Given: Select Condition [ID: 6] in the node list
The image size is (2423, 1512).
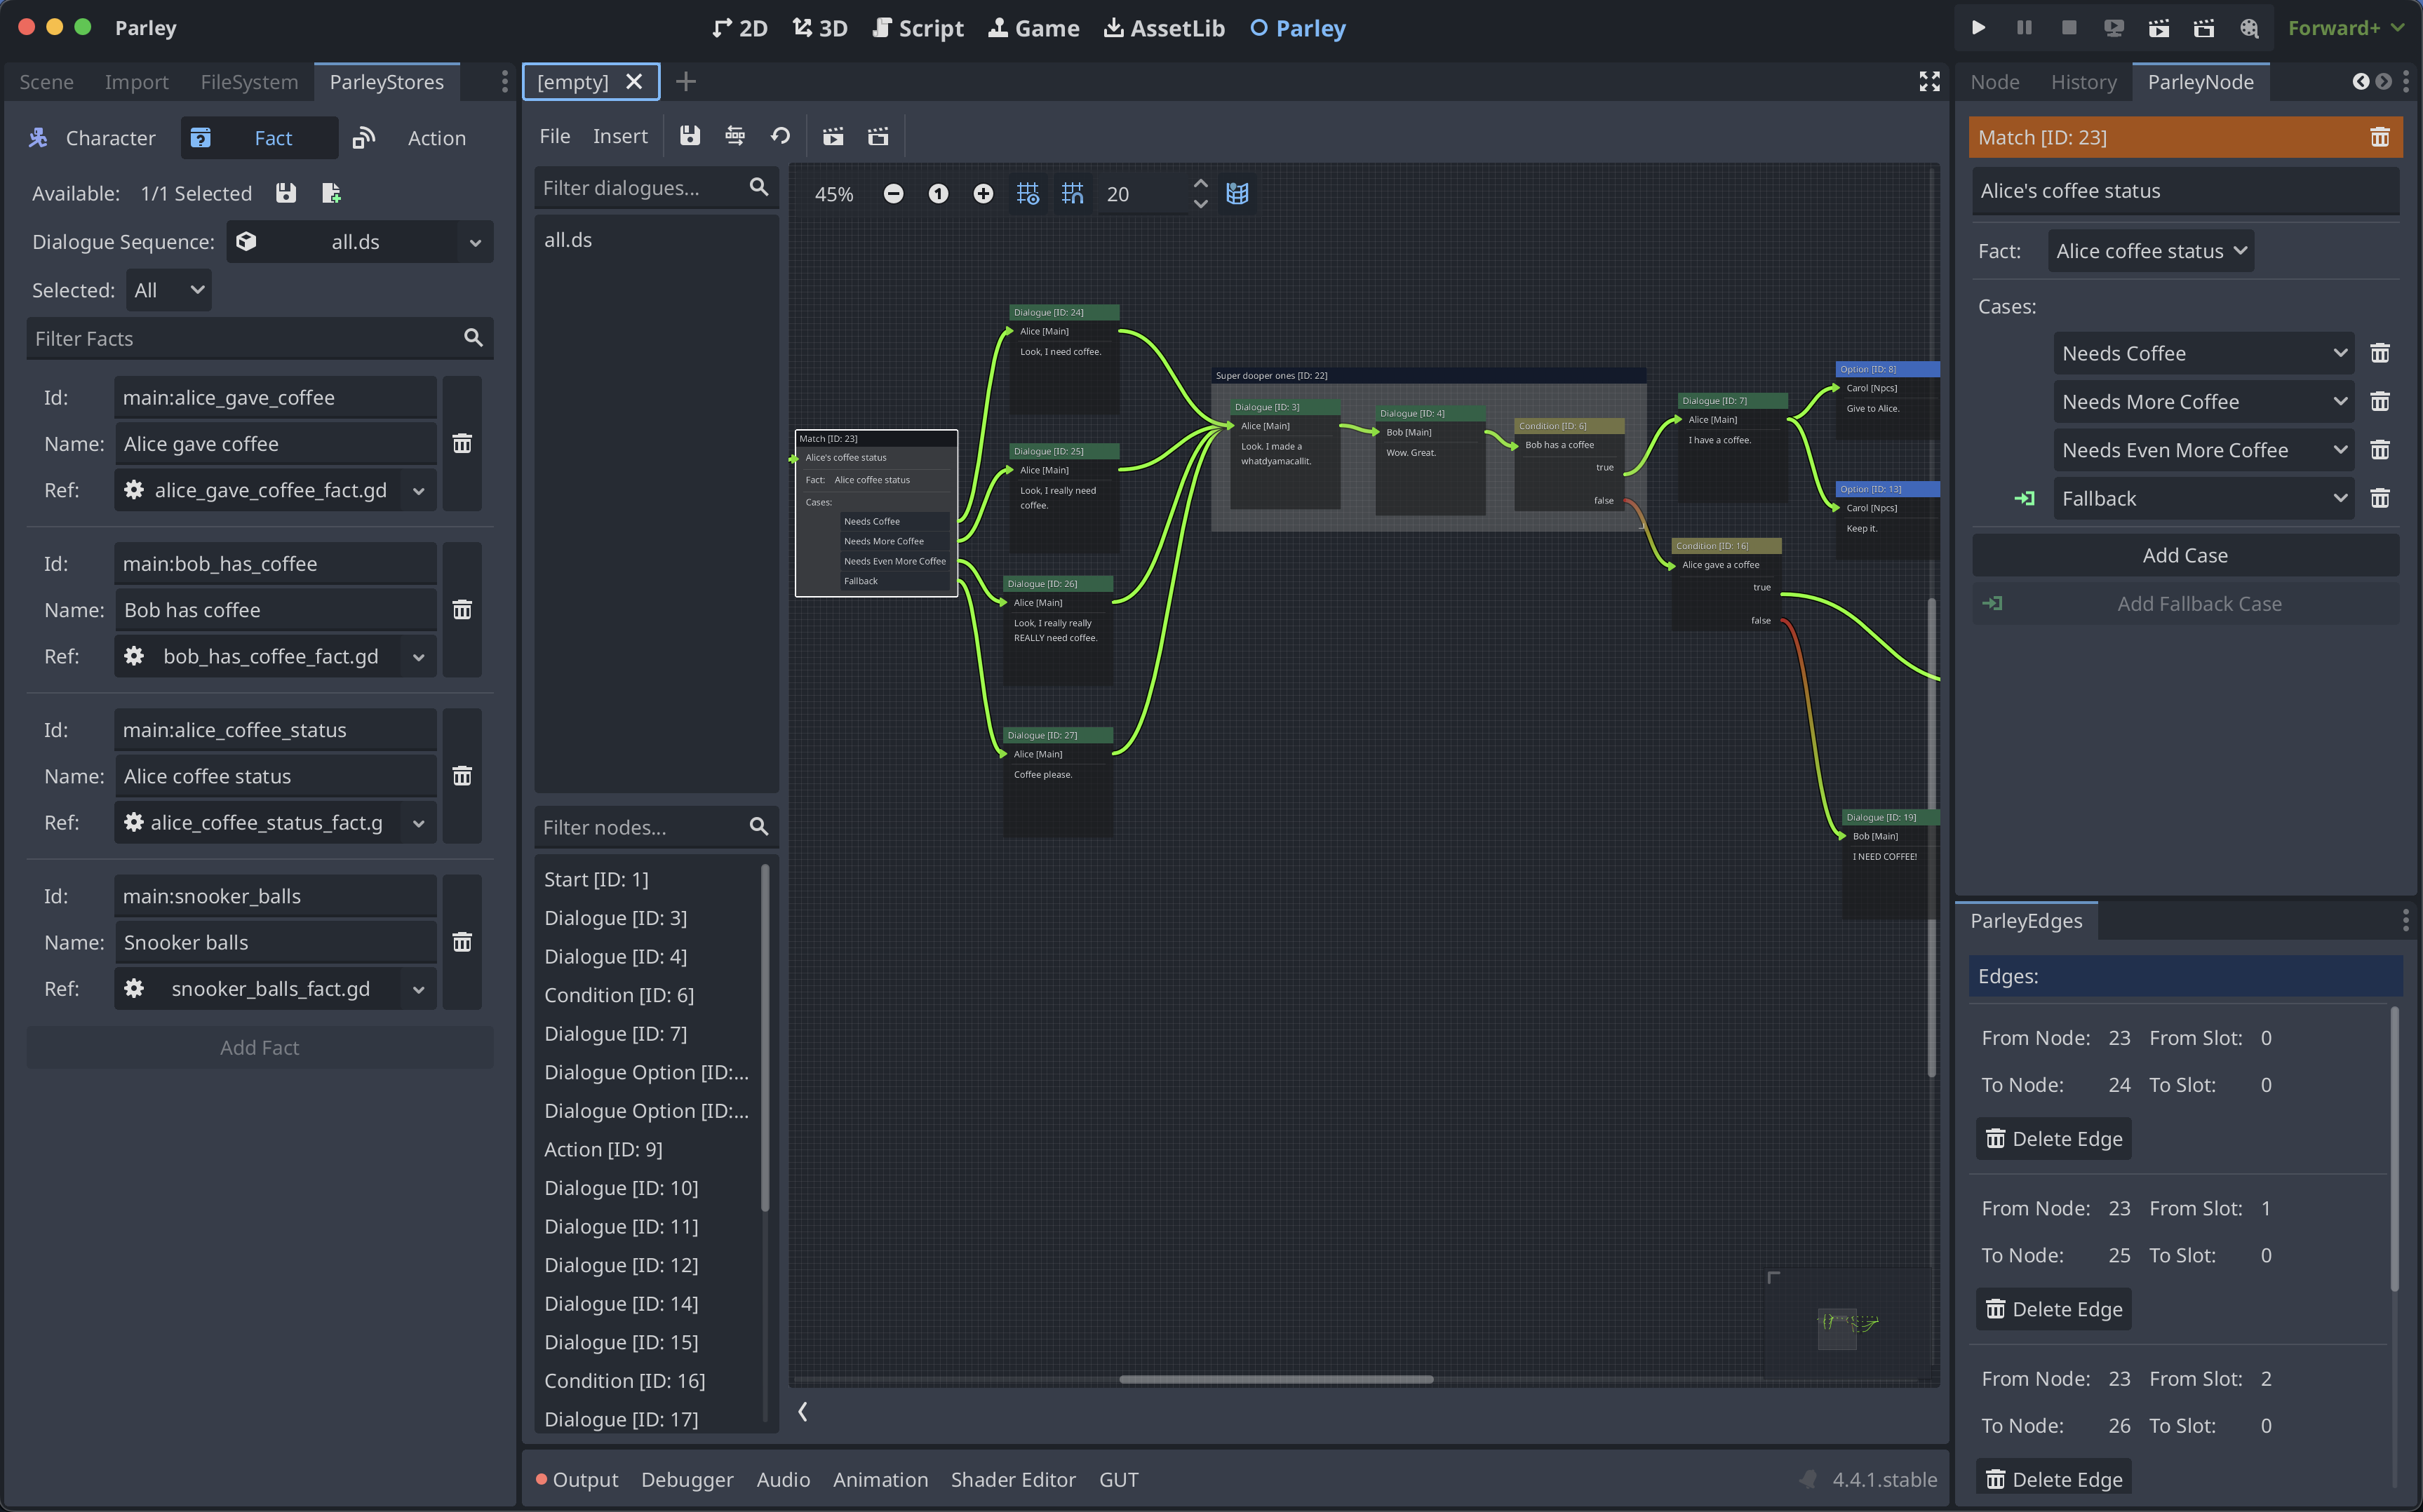Looking at the screenshot, I should [618, 995].
